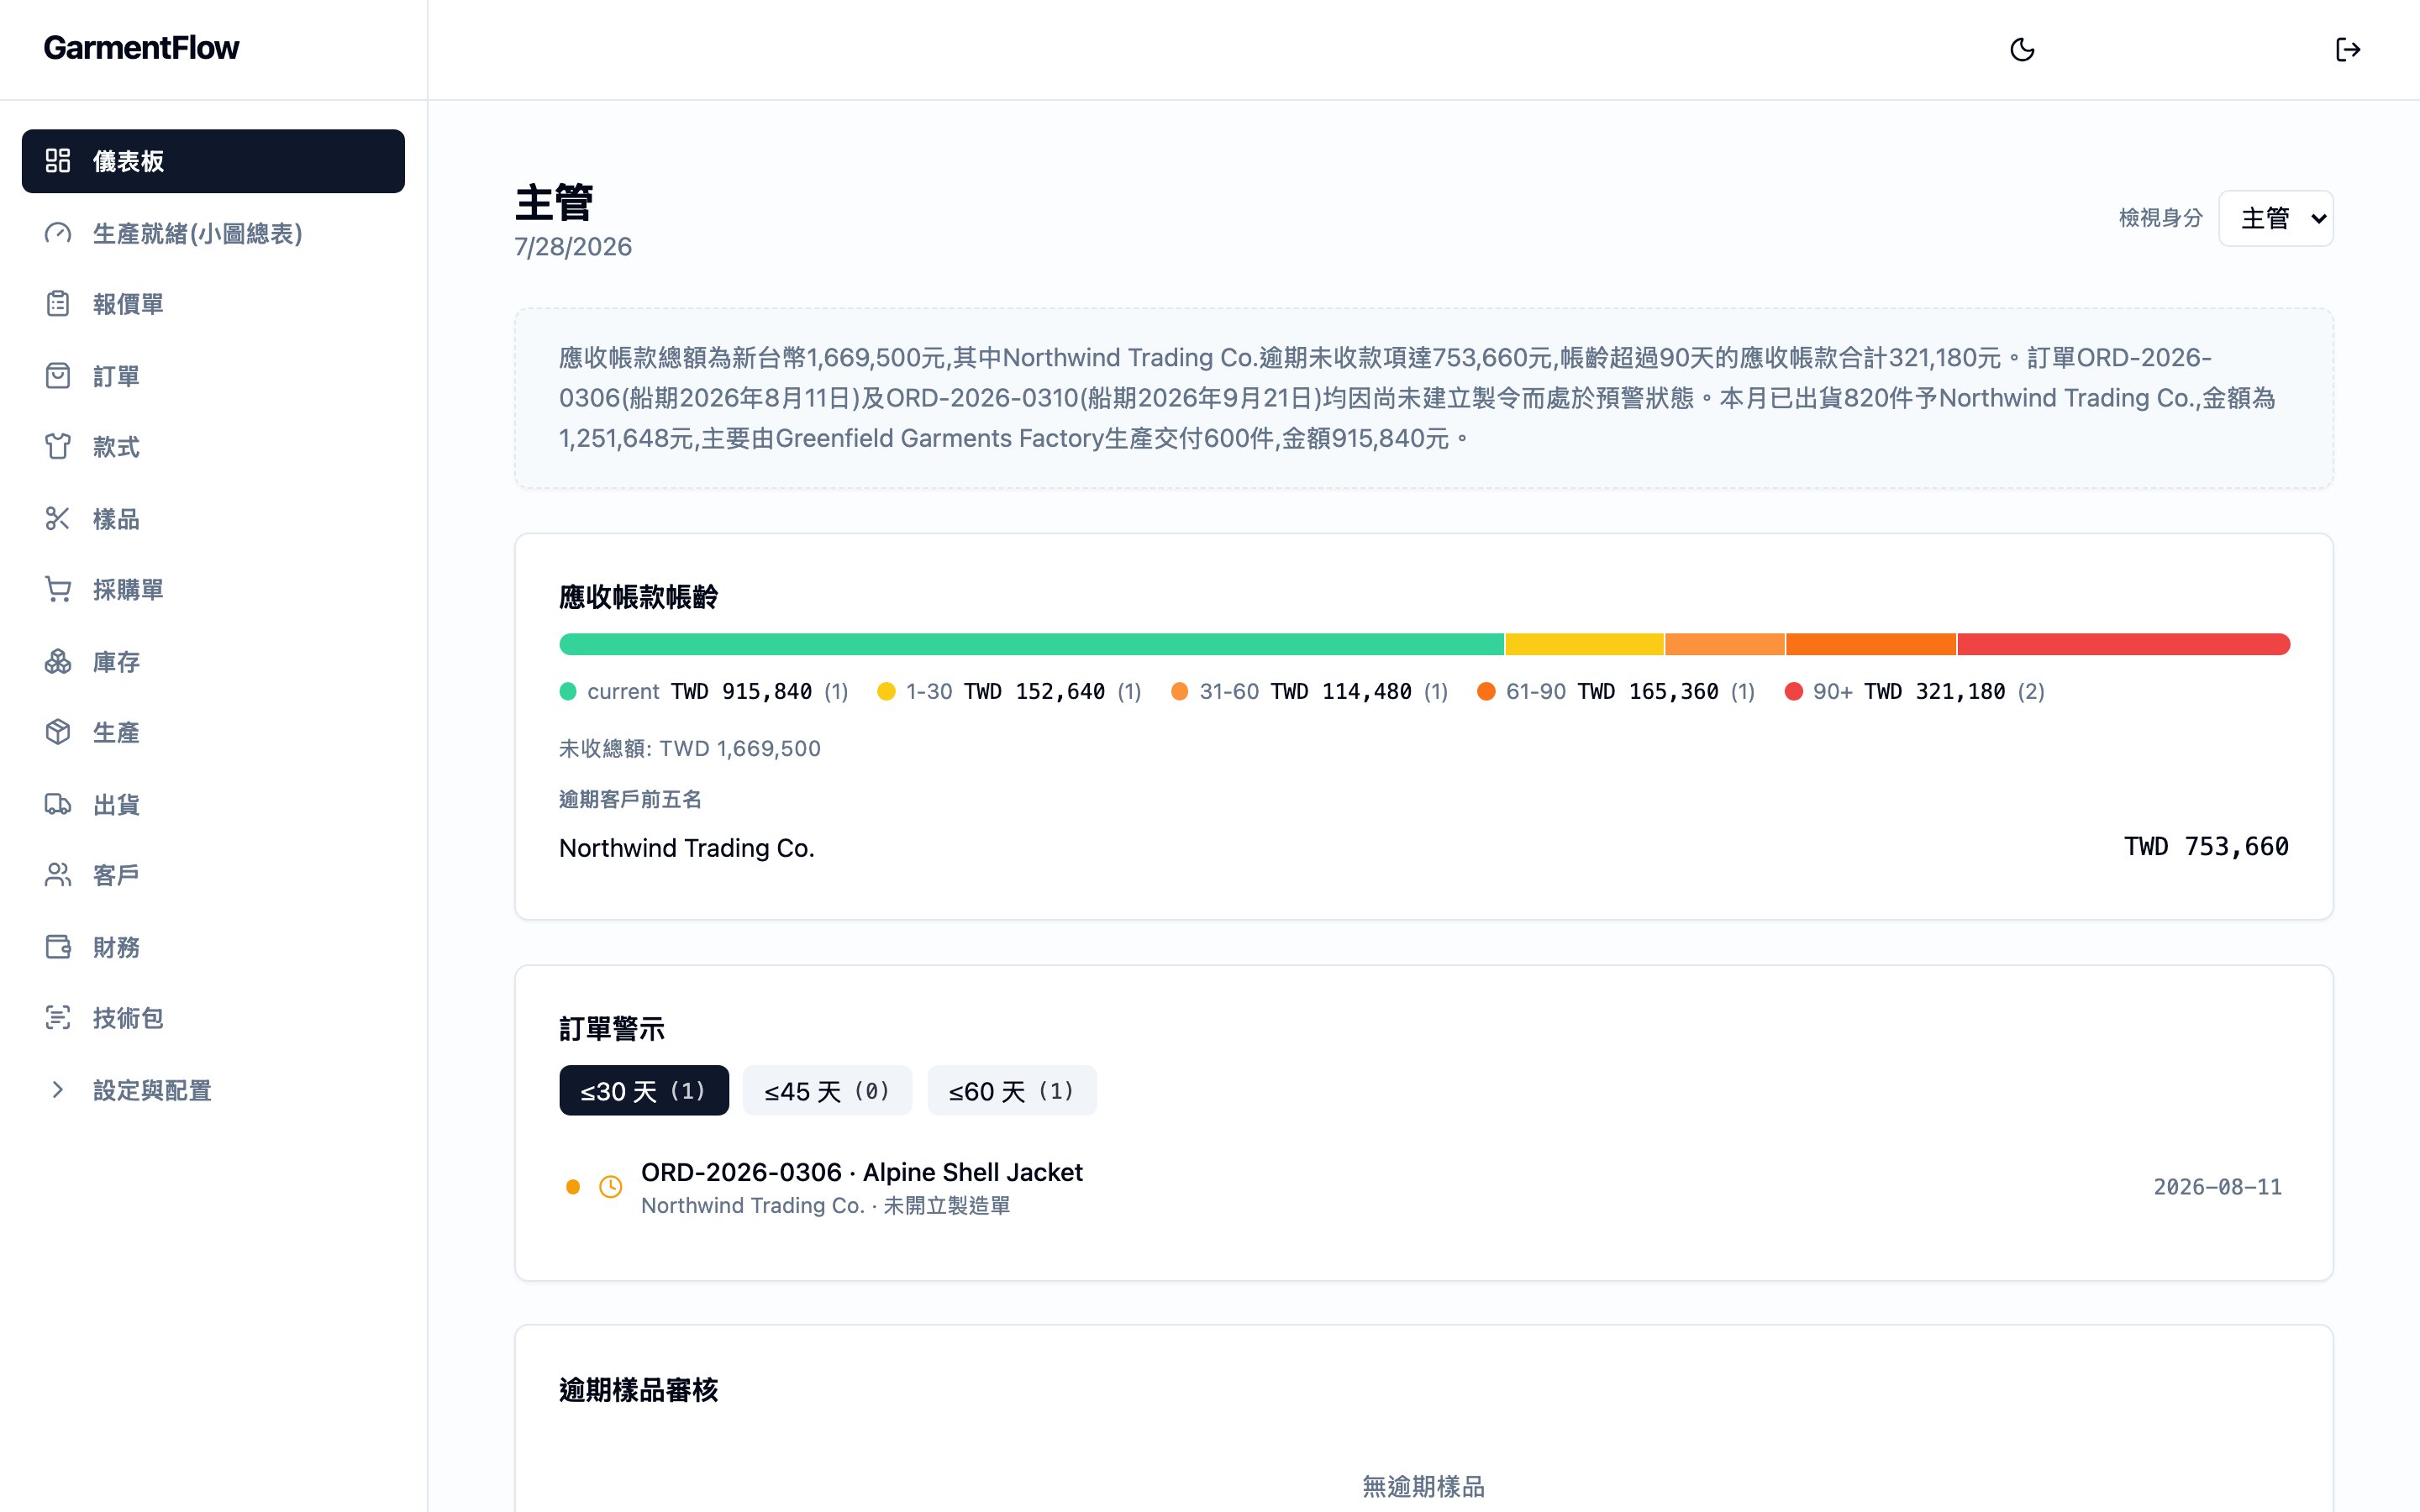
Task: Switch to the ≤60 天 (1) tab
Action: (1012, 1091)
